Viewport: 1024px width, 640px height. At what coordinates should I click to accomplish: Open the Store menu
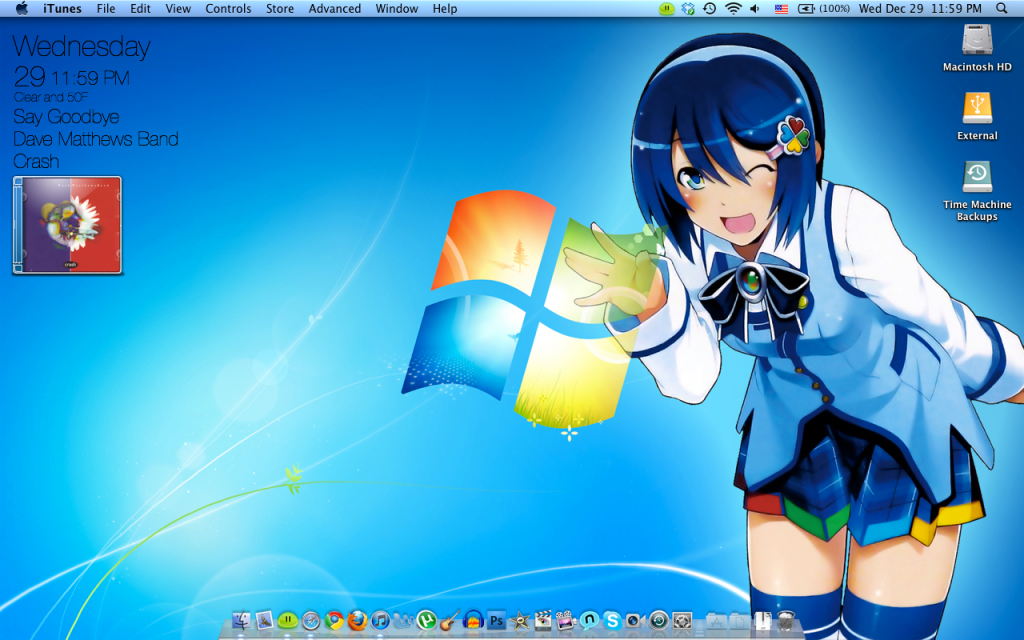280,8
